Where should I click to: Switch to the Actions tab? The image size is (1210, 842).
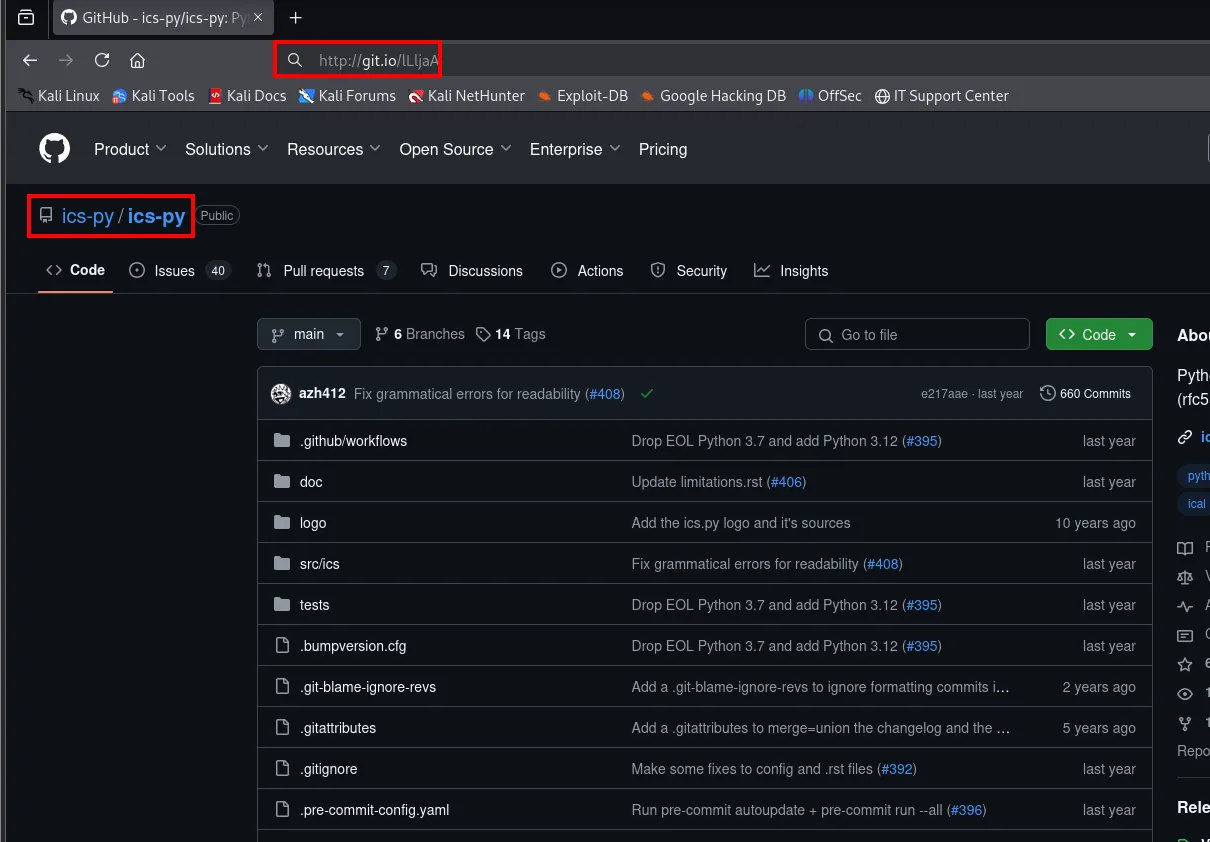[587, 271]
